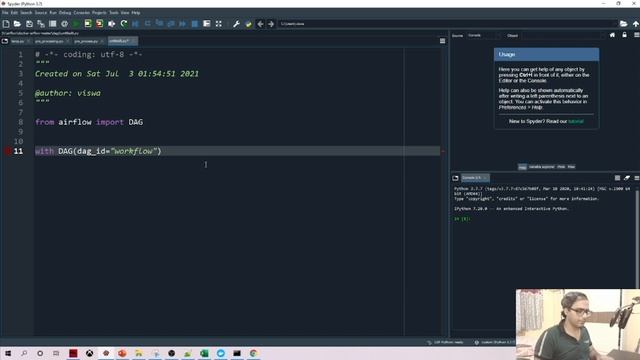640x360 pixels.
Task: Re-run last script toolbar icon
Action: tap(123, 24)
